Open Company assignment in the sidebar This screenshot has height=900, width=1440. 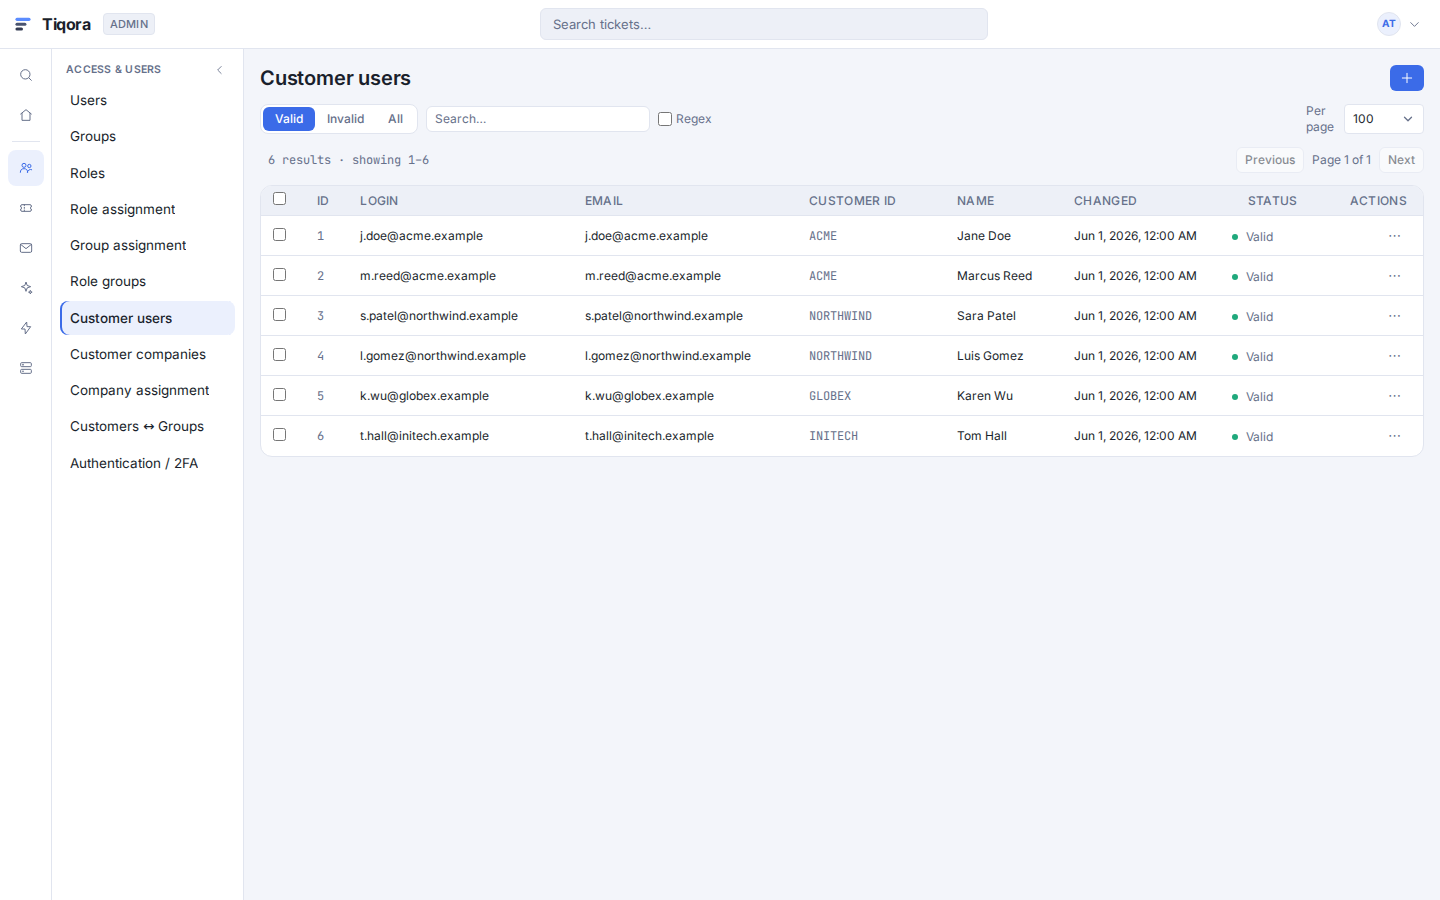point(147,390)
